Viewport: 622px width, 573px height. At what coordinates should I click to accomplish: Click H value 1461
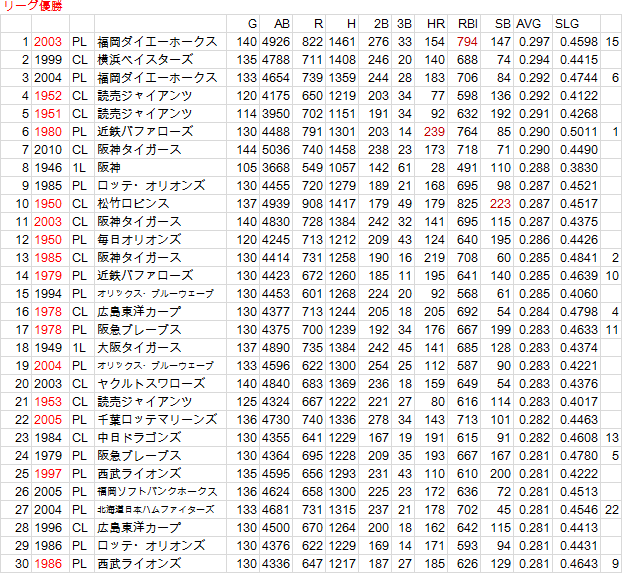(x=342, y=42)
